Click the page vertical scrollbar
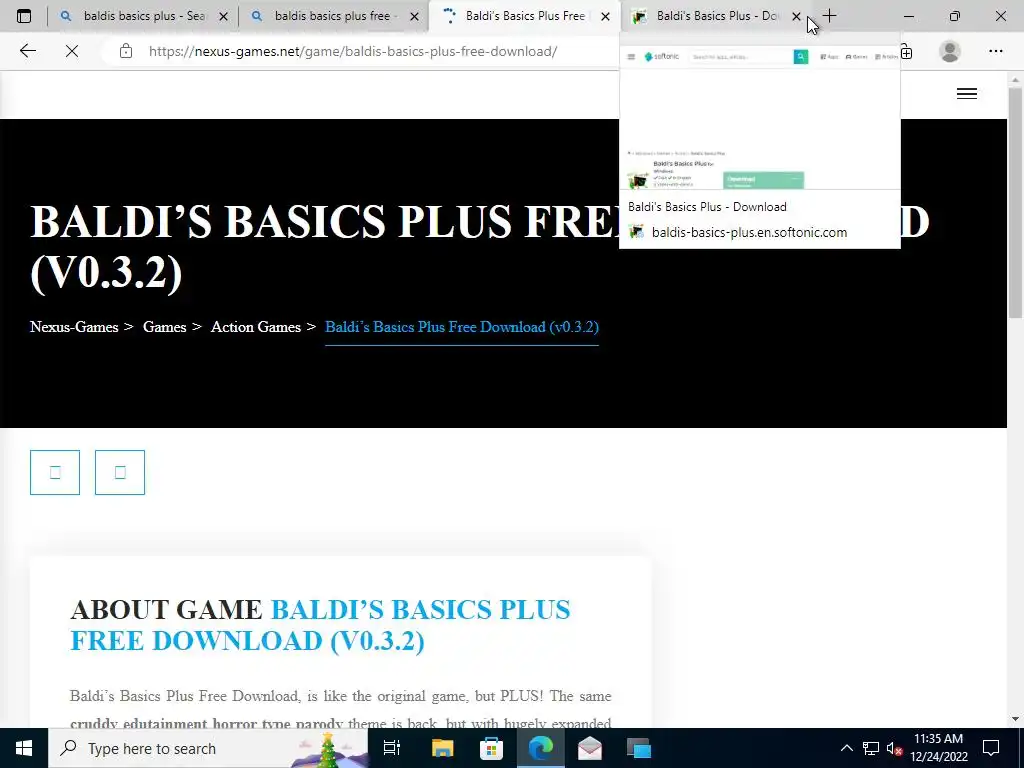Viewport: 1024px width, 768px height. pyautogui.click(x=1016, y=202)
